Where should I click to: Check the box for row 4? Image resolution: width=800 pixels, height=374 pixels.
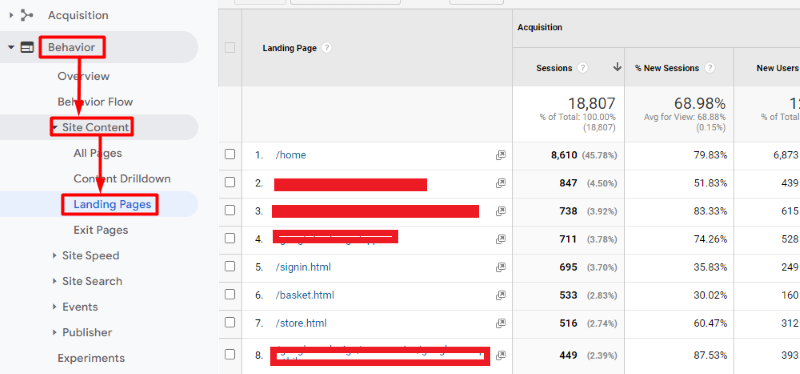pyautogui.click(x=230, y=238)
